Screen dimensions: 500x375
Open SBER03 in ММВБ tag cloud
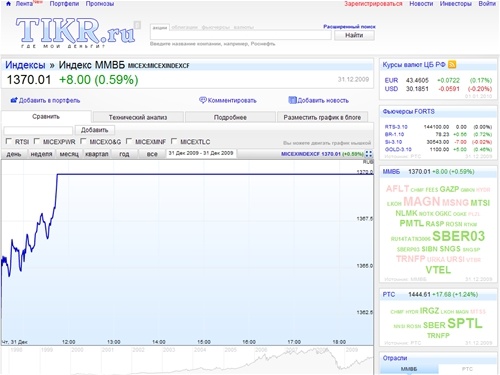point(459,236)
